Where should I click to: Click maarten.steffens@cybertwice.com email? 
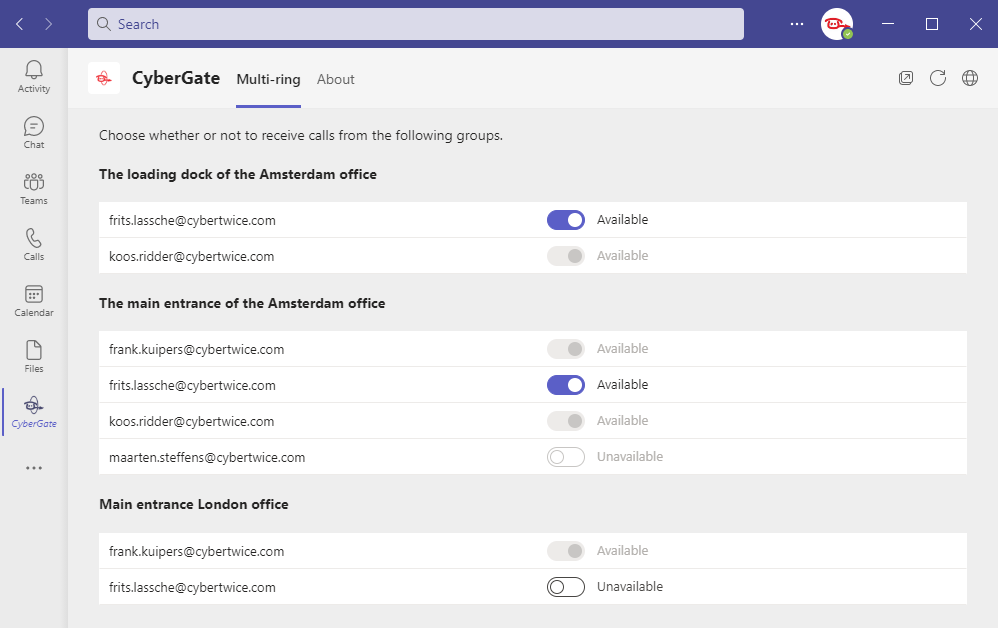(x=207, y=457)
